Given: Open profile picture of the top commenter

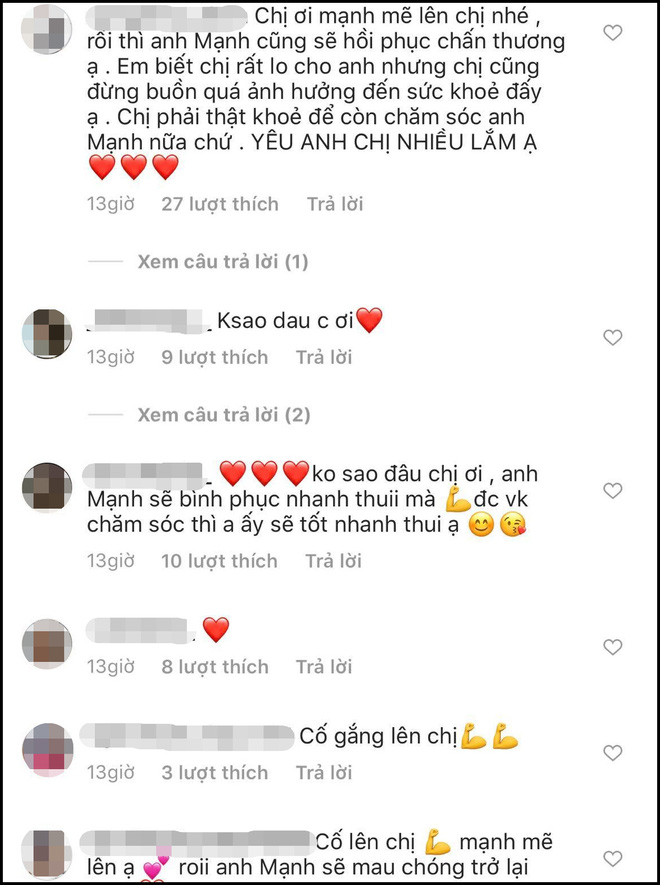Looking at the screenshot, I should pos(46,29).
